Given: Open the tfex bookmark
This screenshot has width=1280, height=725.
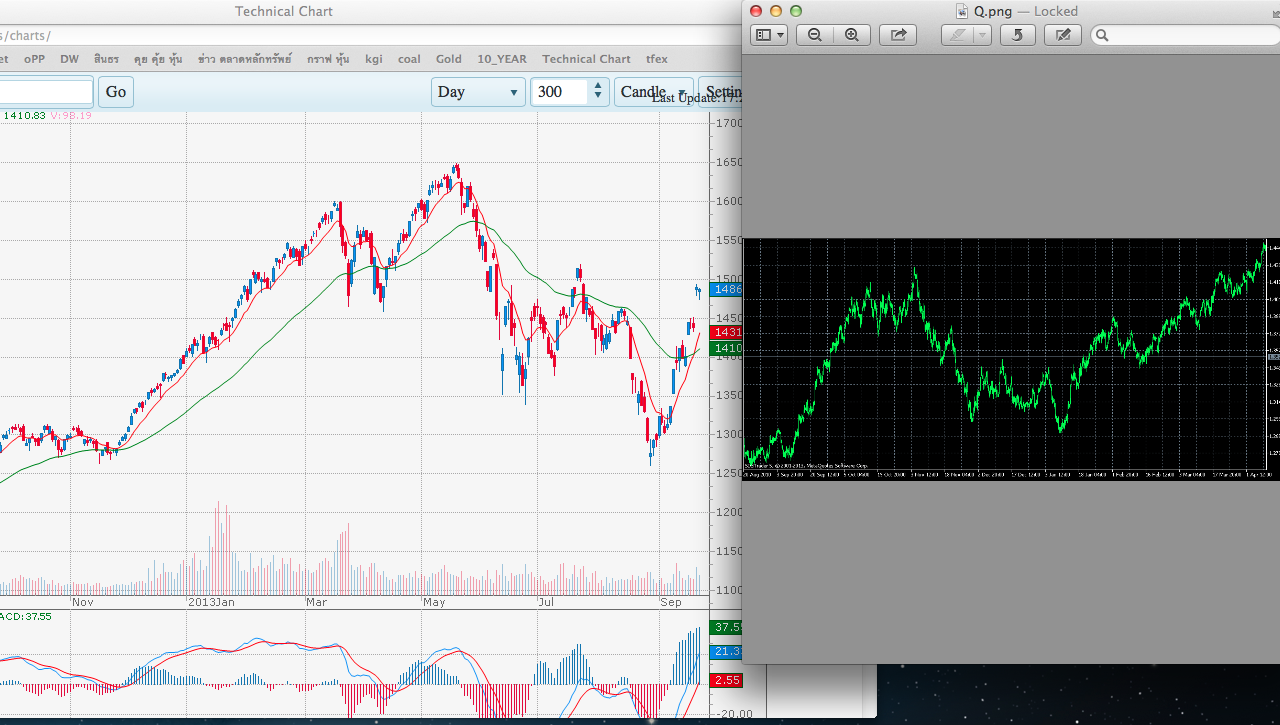Looking at the screenshot, I should point(657,59).
